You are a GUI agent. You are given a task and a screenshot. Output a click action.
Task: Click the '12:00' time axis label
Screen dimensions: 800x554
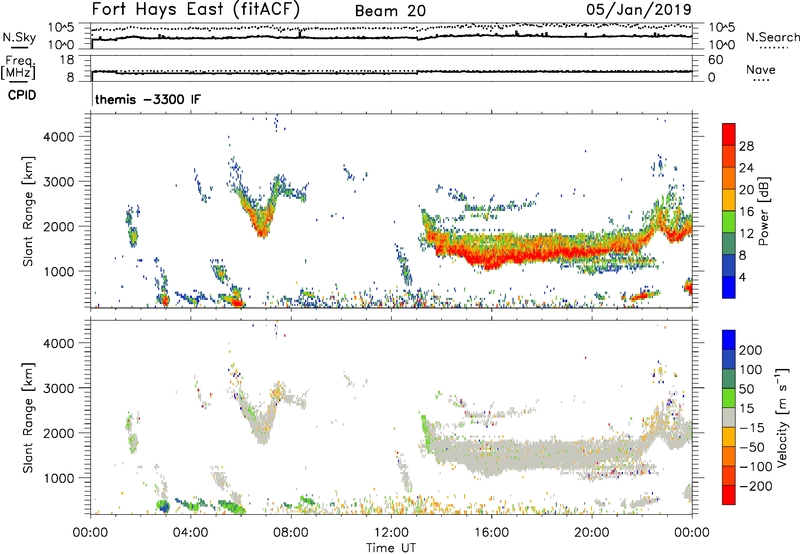click(x=391, y=533)
